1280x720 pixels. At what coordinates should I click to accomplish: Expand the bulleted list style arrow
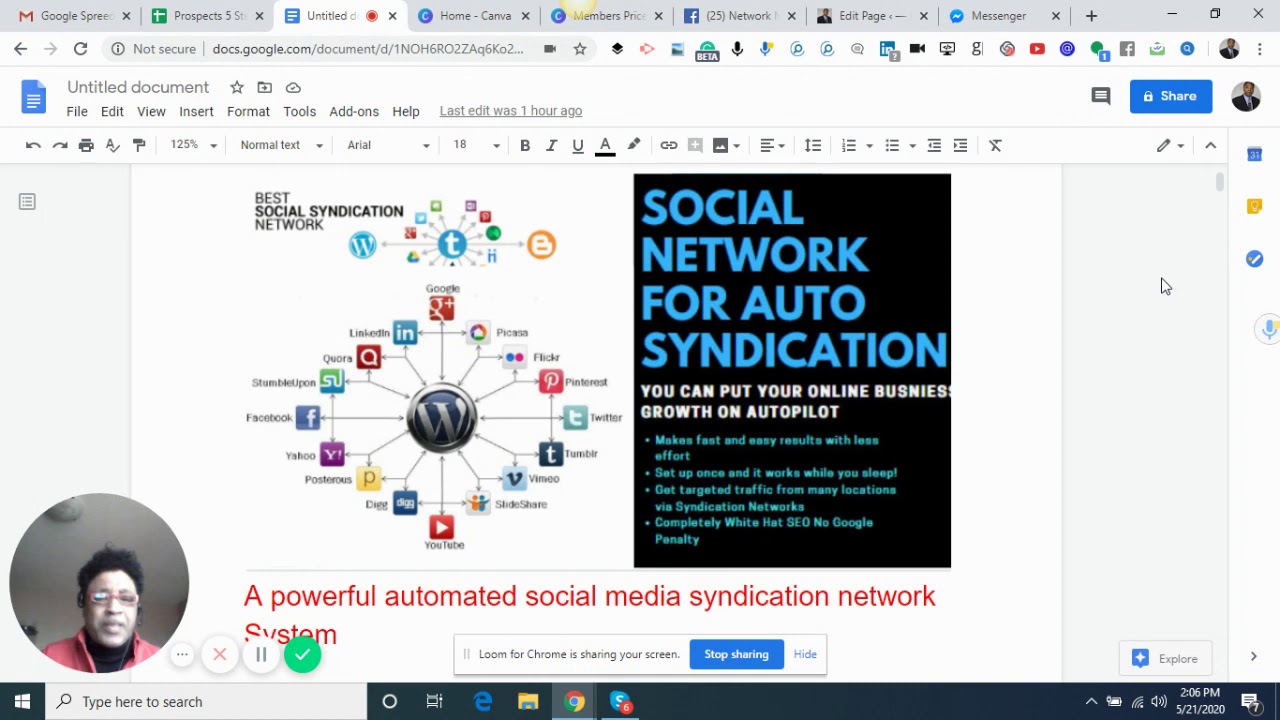point(912,145)
